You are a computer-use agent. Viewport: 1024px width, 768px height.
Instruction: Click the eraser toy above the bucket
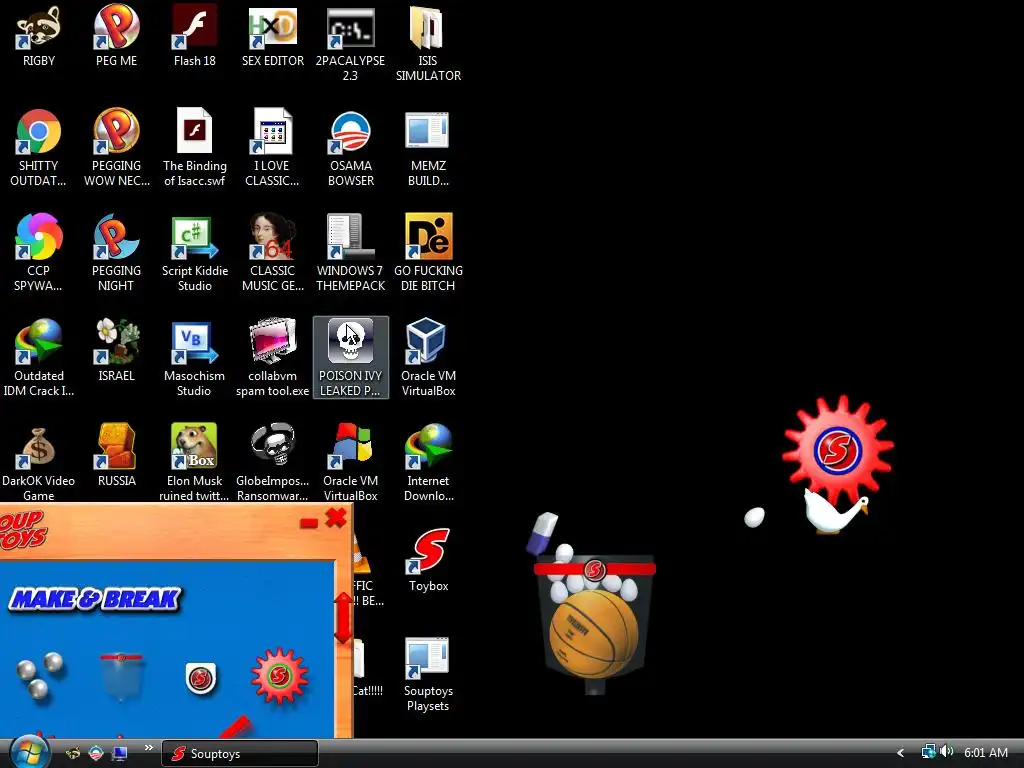[543, 533]
